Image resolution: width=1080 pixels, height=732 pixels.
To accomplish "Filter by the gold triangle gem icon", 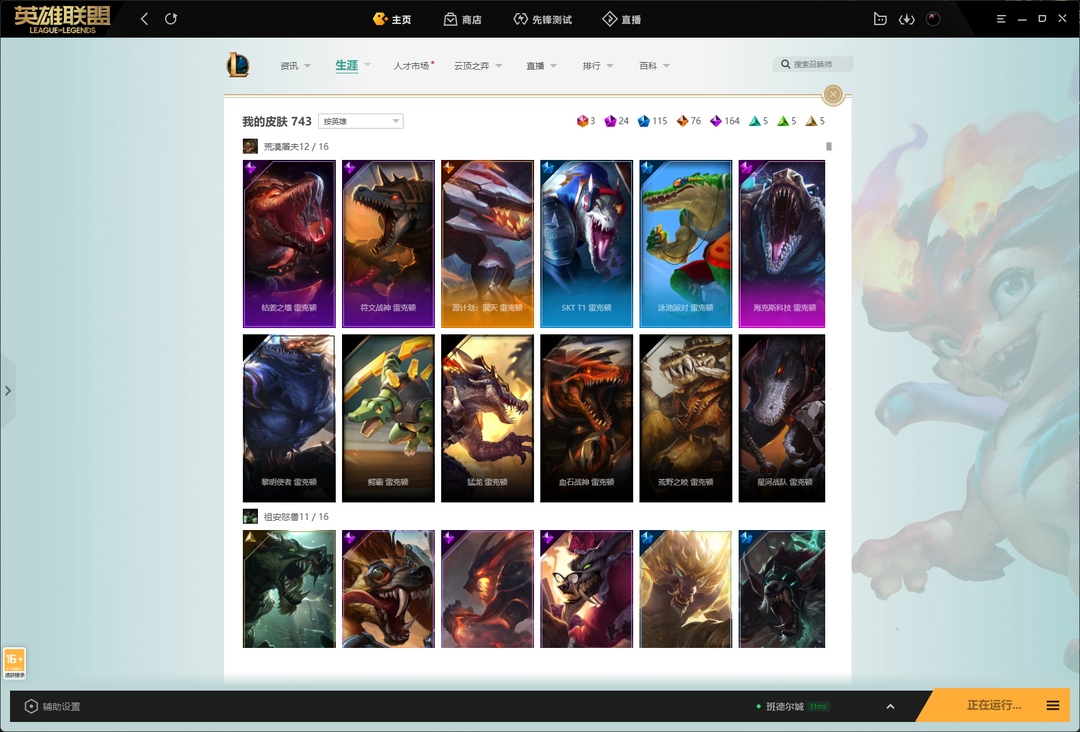I will point(811,121).
